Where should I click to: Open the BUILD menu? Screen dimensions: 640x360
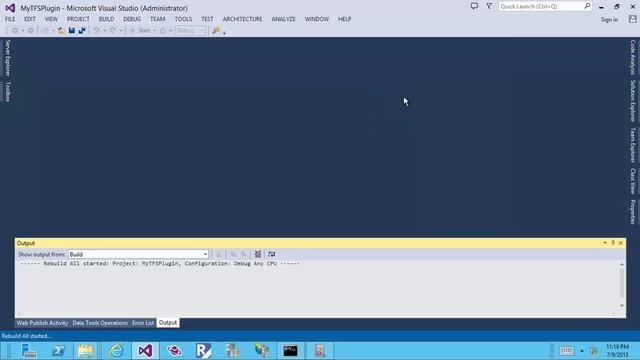point(107,19)
